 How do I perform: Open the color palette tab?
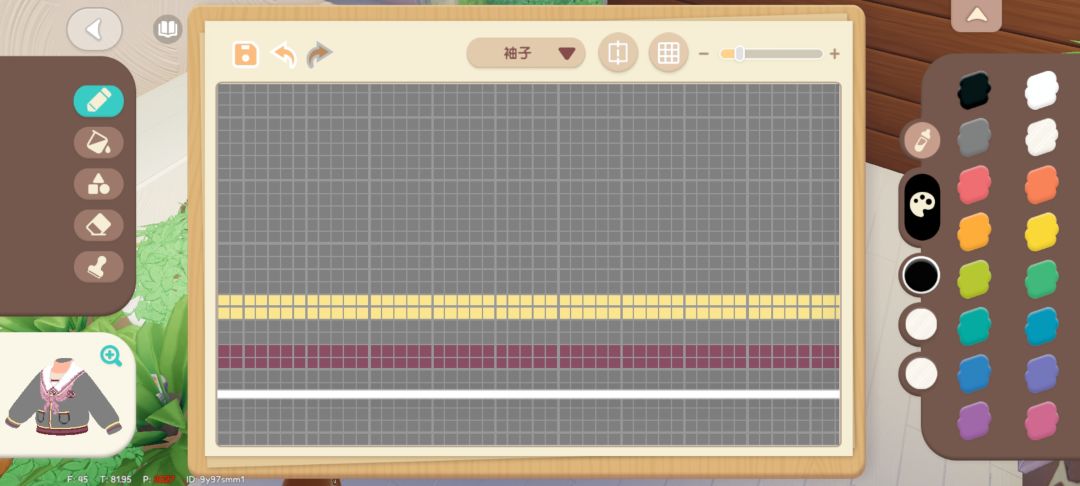point(922,205)
